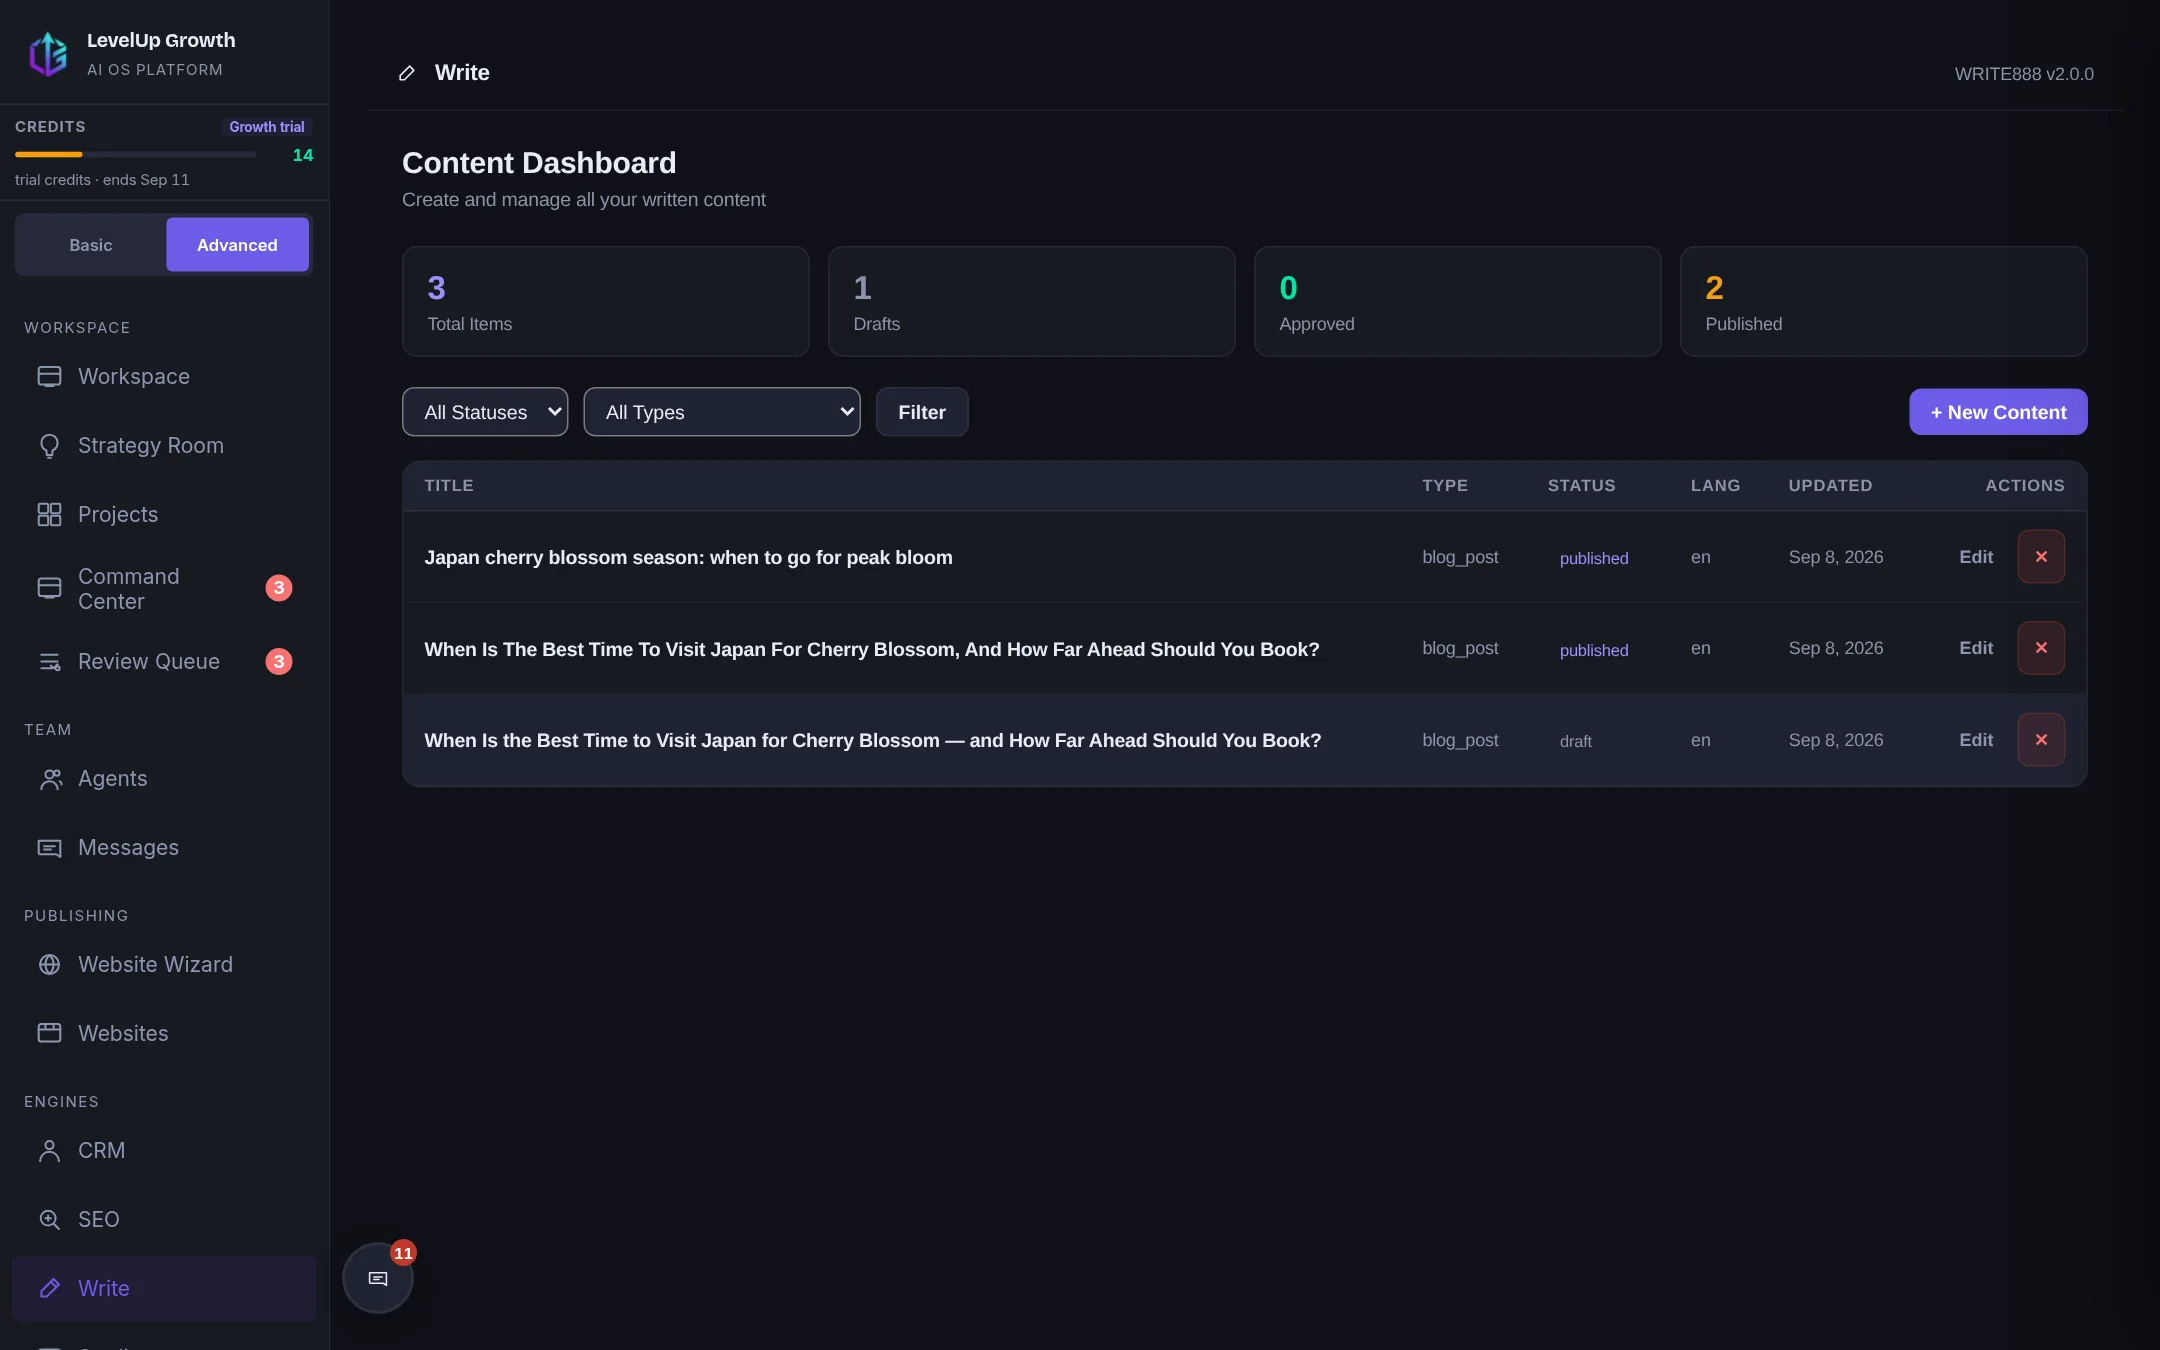
Task: Click Review Queue badge showing 3
Action: (x=279, y=661)
